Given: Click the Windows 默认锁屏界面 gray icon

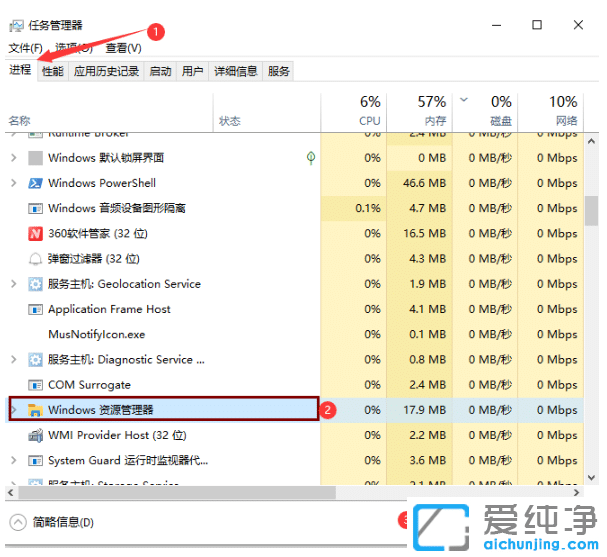Looking at the screenshot, I should point(35,158).
